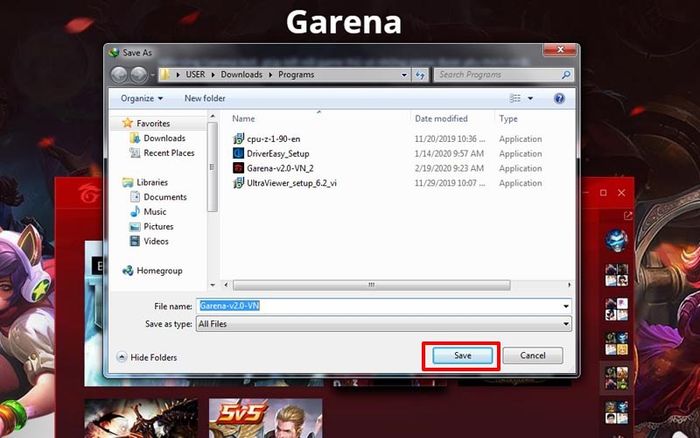Click Programs in the address path

pos(296,75)
